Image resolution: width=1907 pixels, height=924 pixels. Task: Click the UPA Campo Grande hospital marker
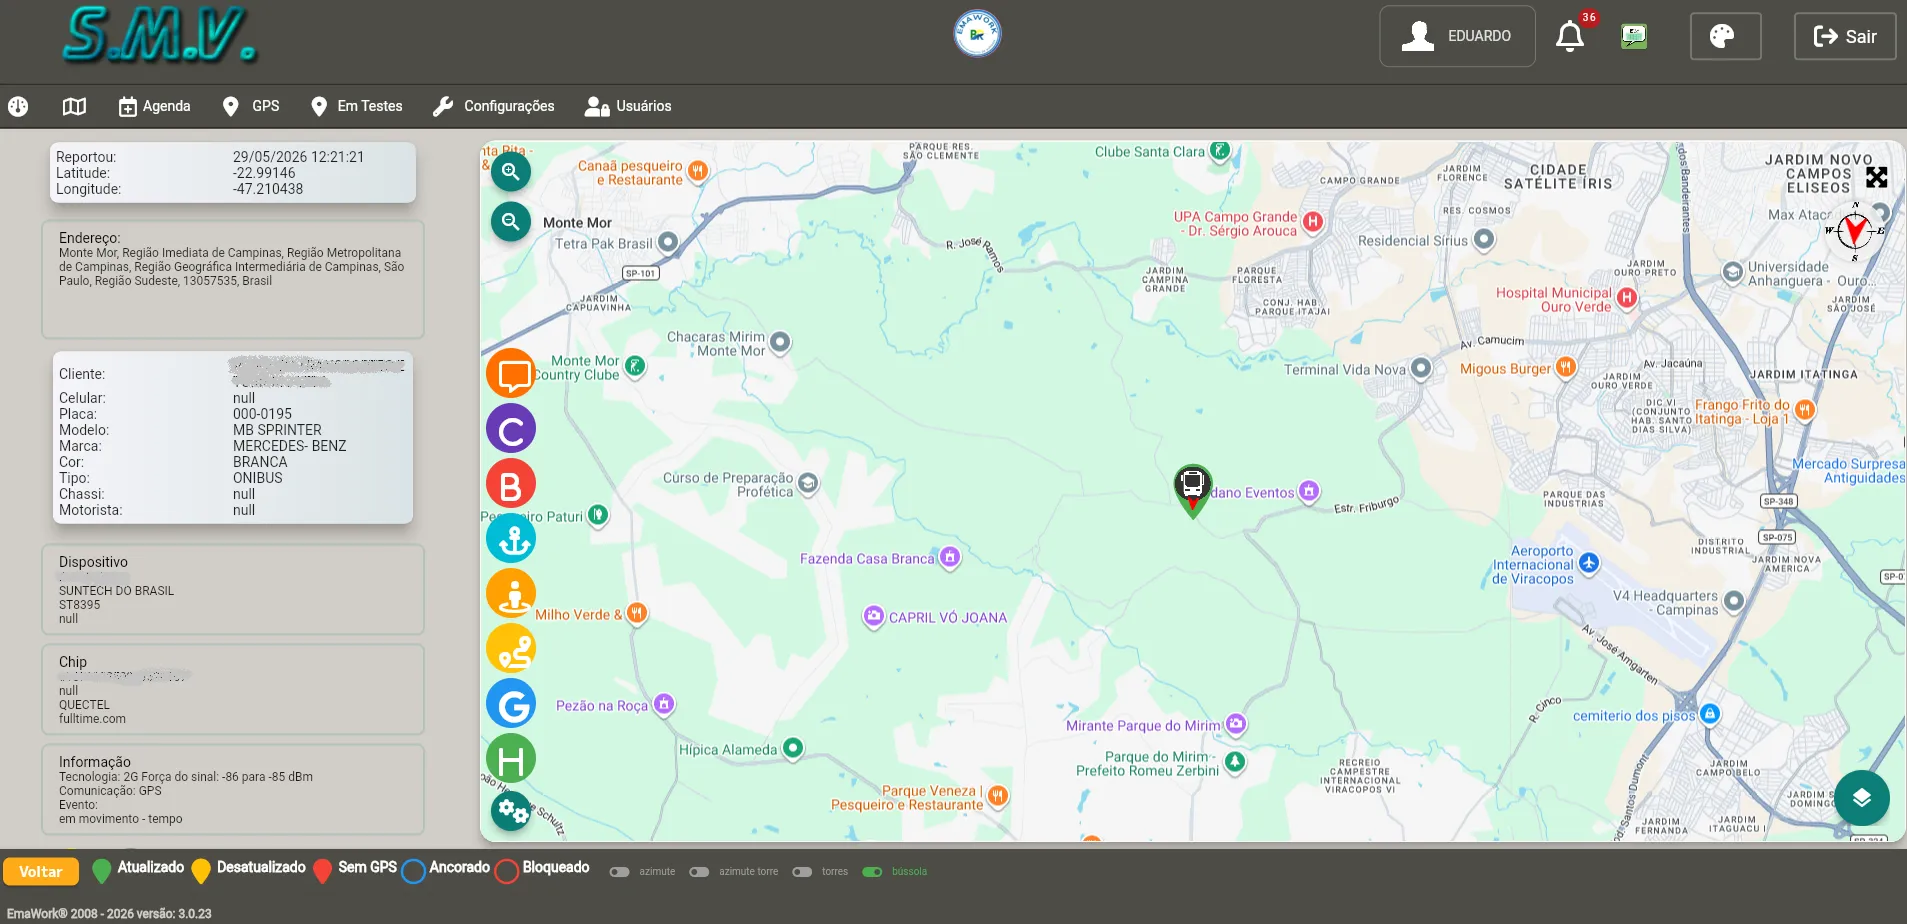click(1313, 222)
